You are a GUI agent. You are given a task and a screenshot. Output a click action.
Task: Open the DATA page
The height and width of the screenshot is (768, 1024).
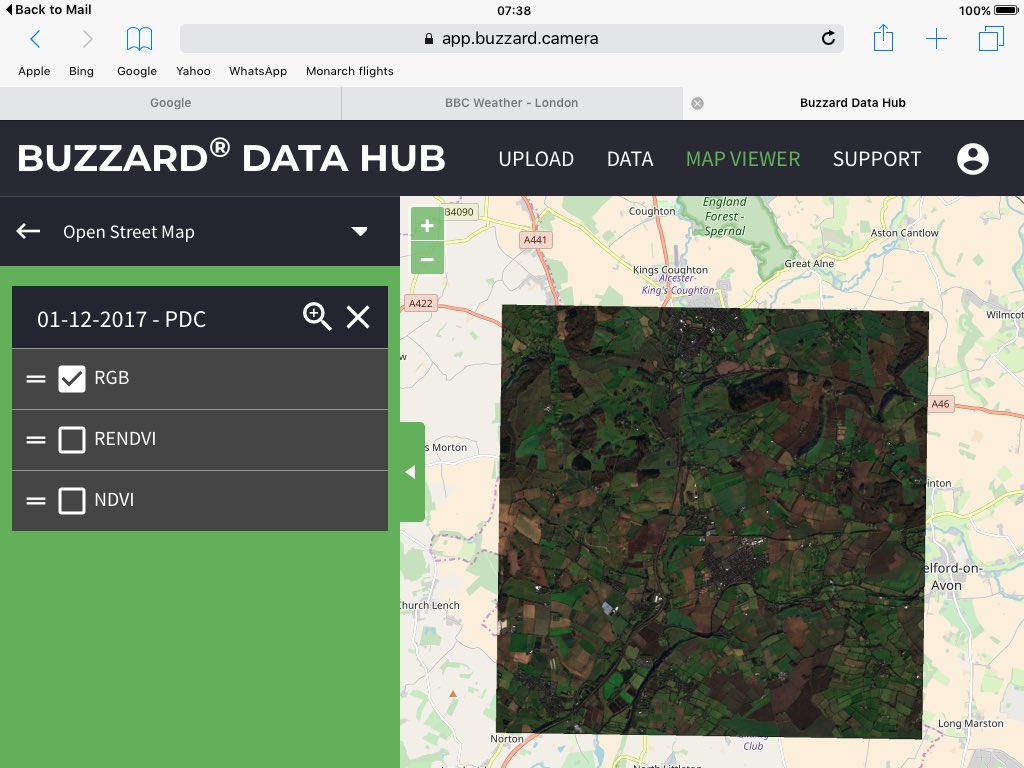(x=630, y=159)
